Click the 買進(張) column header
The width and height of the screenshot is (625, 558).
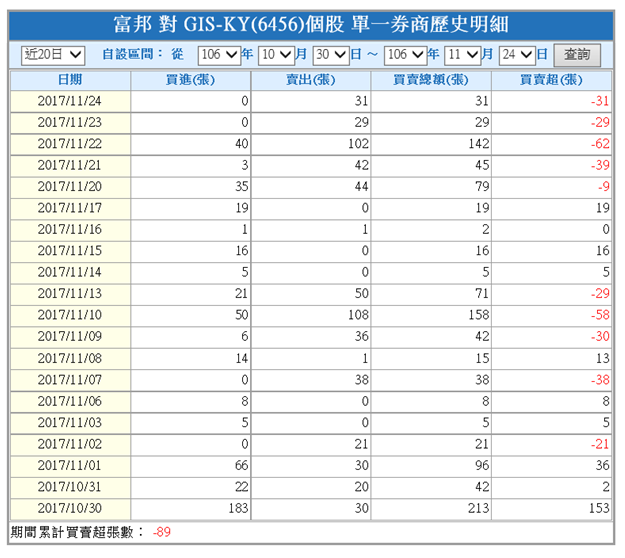click(x=191, y=80)
